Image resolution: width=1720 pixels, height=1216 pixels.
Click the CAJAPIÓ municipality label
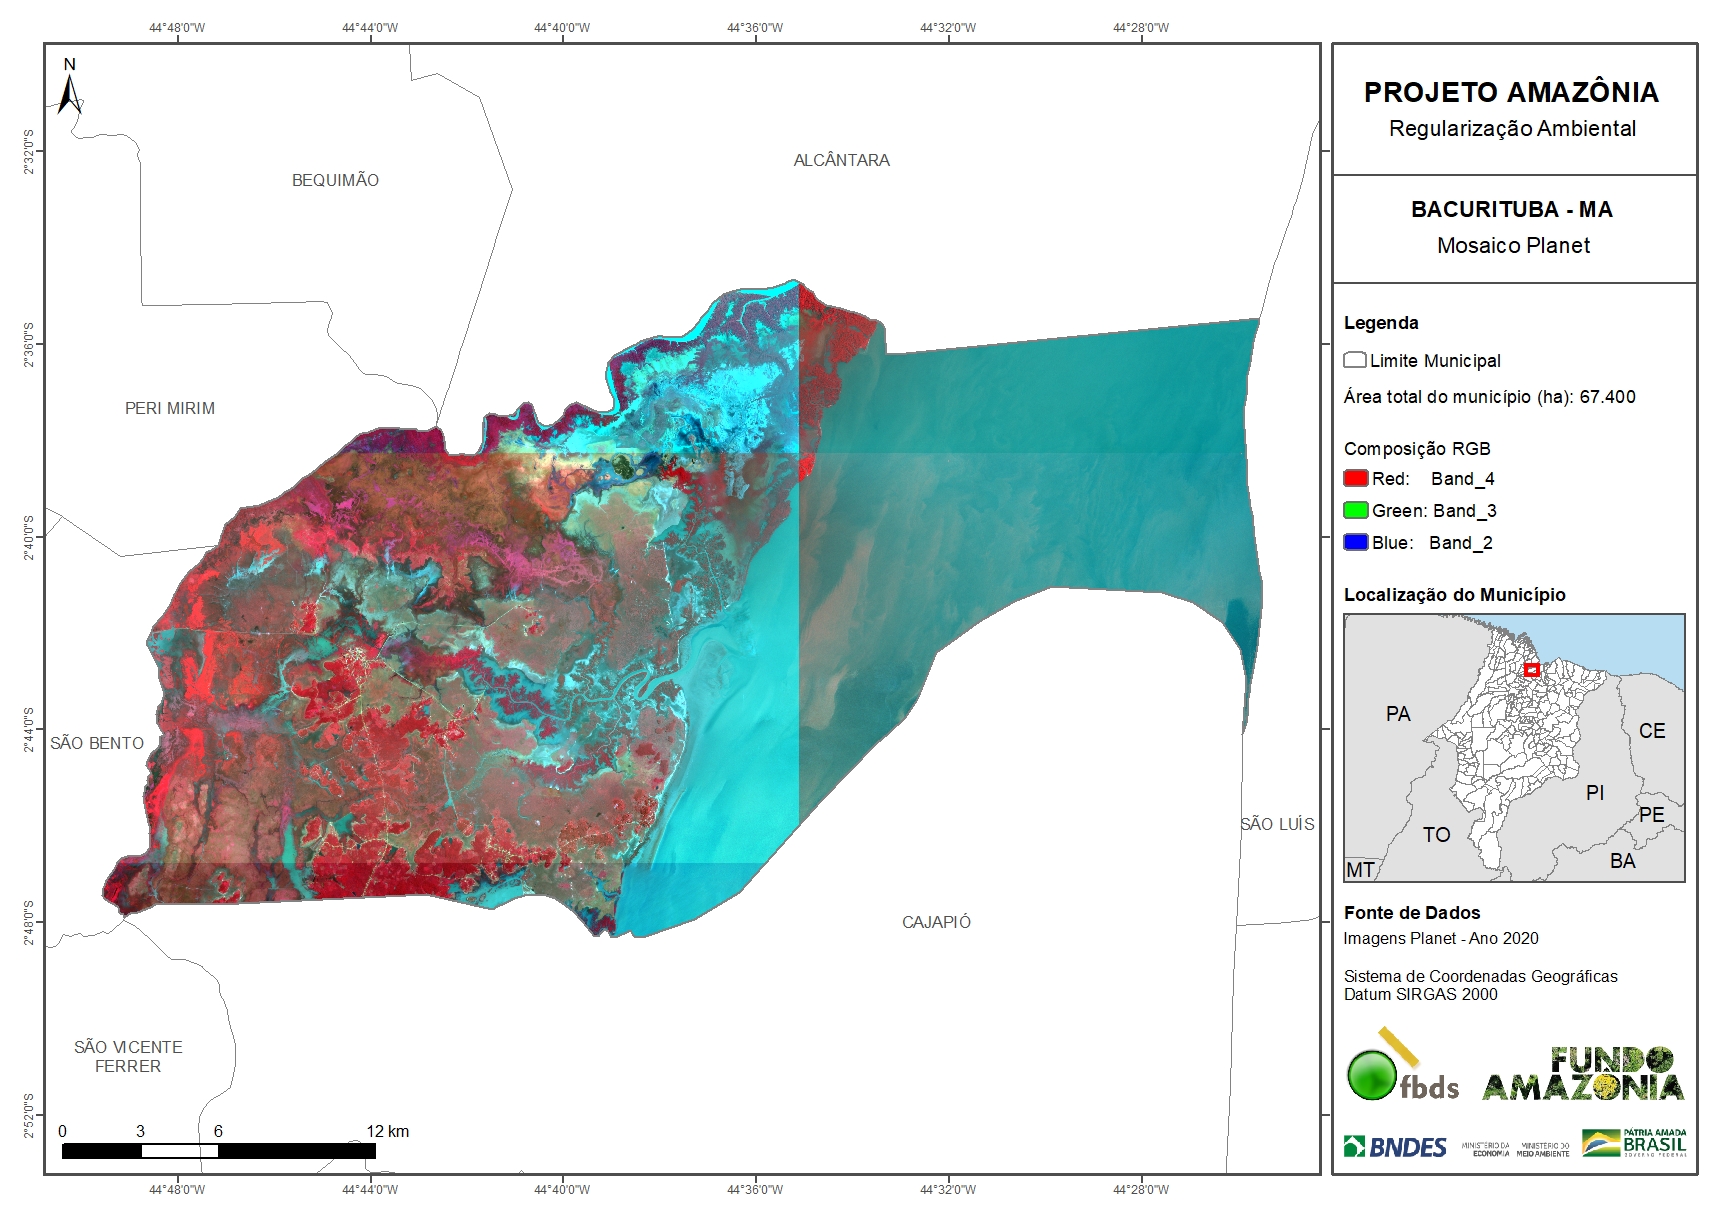[936, 922]
